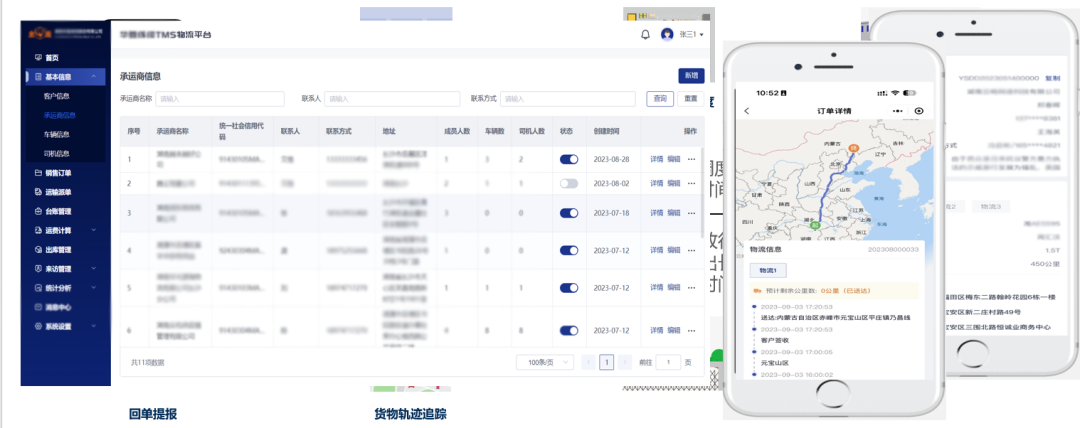1080x428 pixels.
Task: Click the previous page arrow
Action: click(x=589, y=363)
